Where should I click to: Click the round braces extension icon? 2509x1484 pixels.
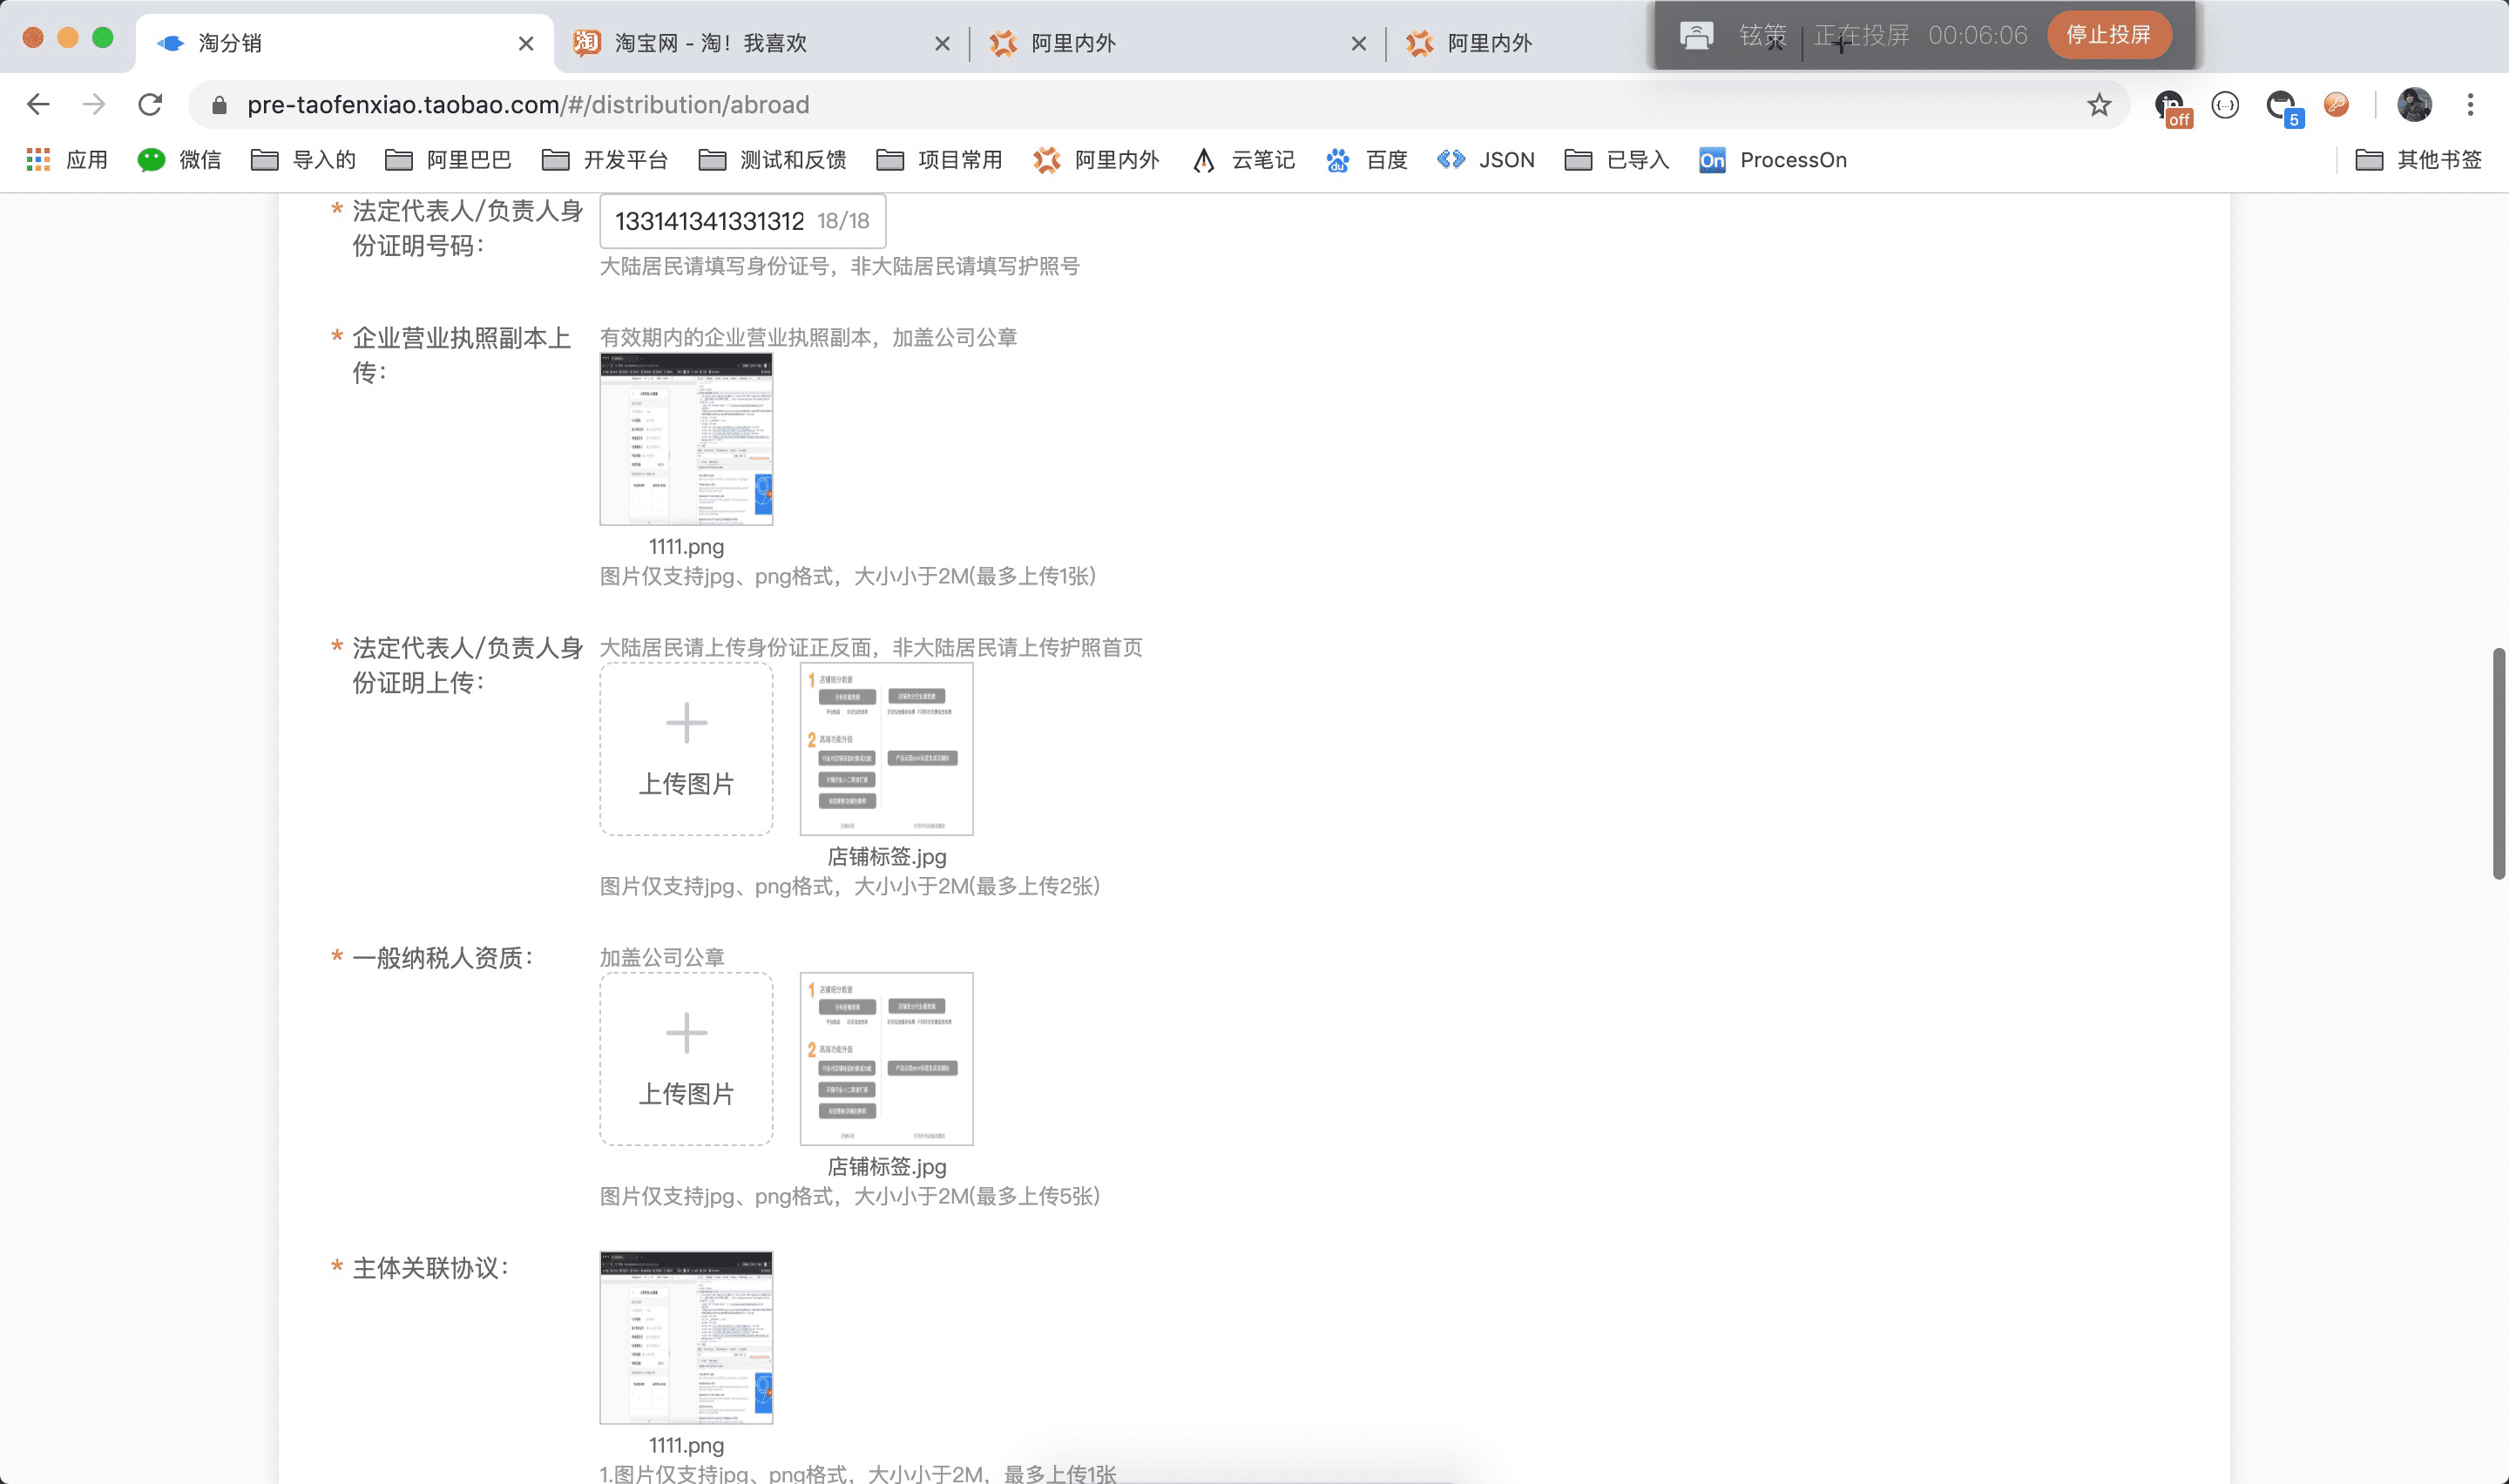[x=2225, y=105]
